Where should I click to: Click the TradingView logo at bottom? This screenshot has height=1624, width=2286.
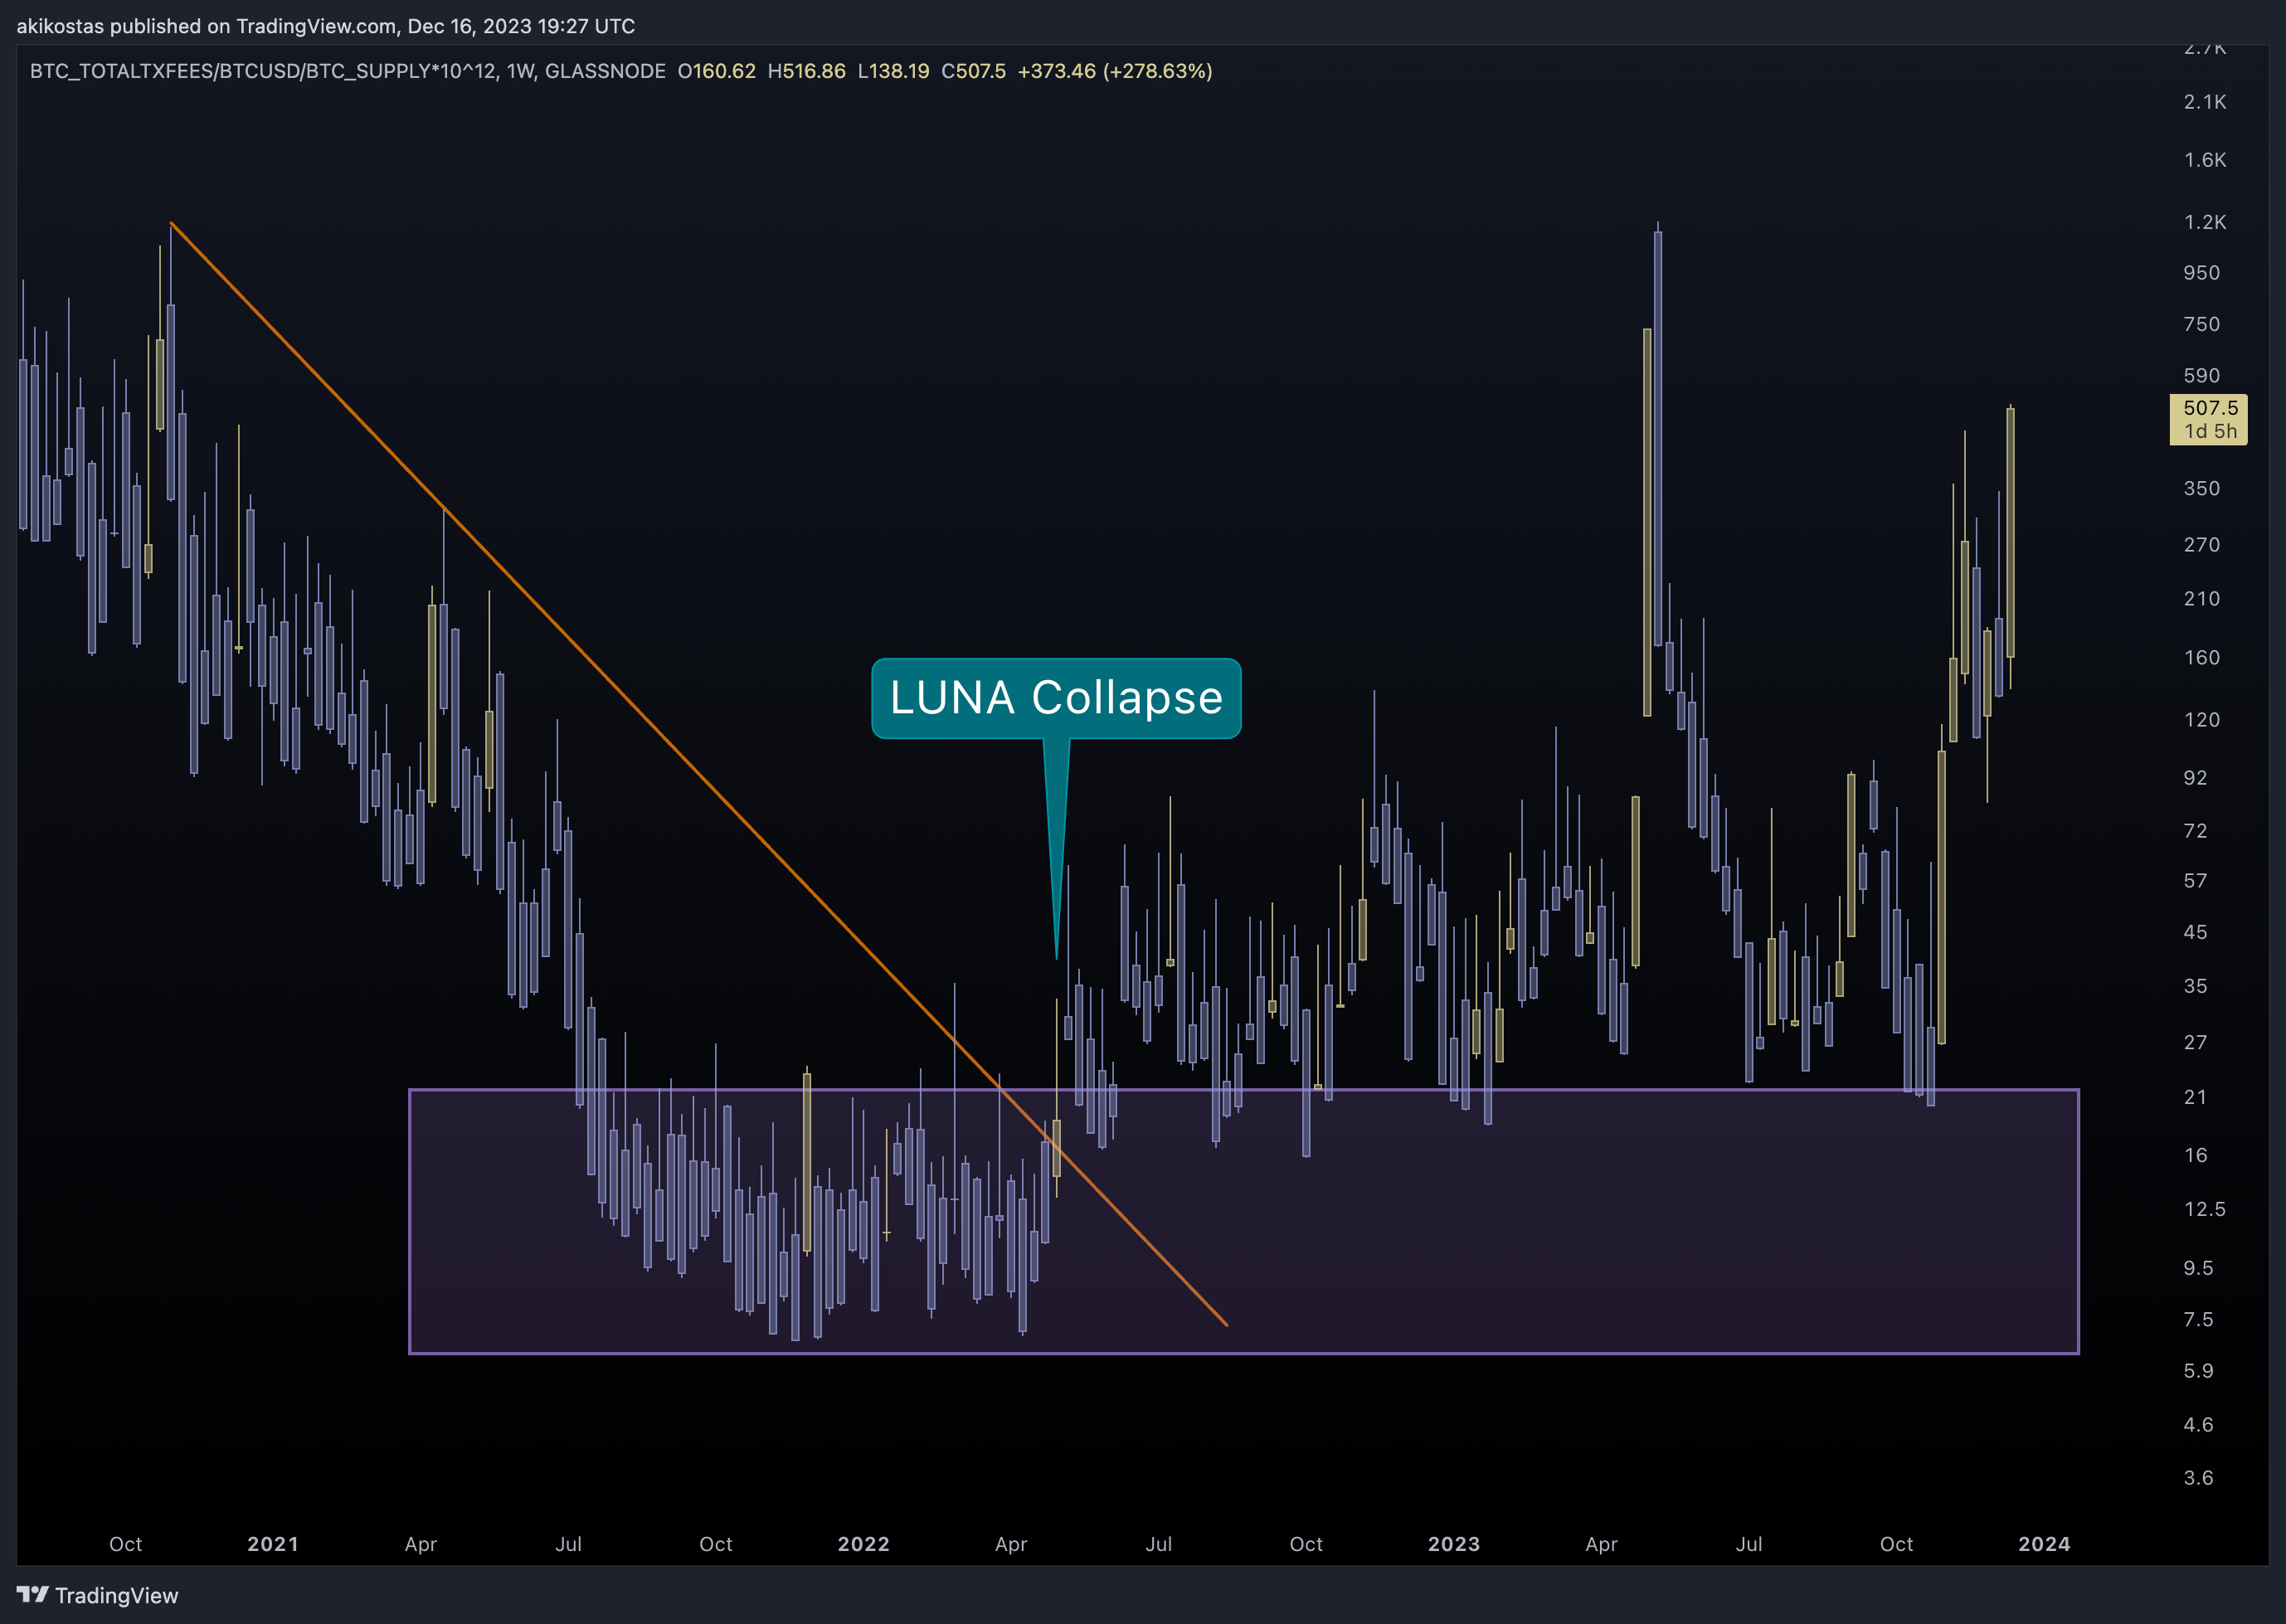(x=97, y=1595)
